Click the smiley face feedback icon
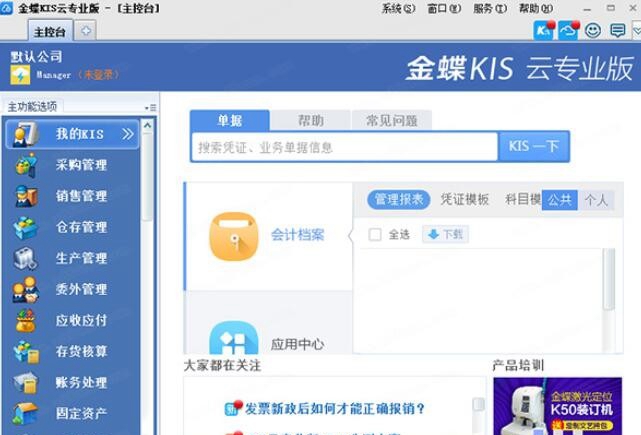This screenshot has width=641, height=435. pos(593,30)
